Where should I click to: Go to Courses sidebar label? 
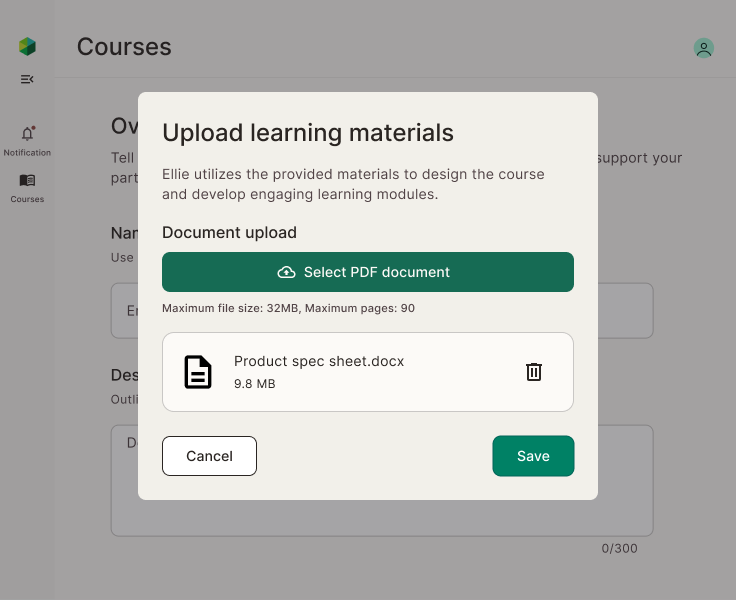27,199
